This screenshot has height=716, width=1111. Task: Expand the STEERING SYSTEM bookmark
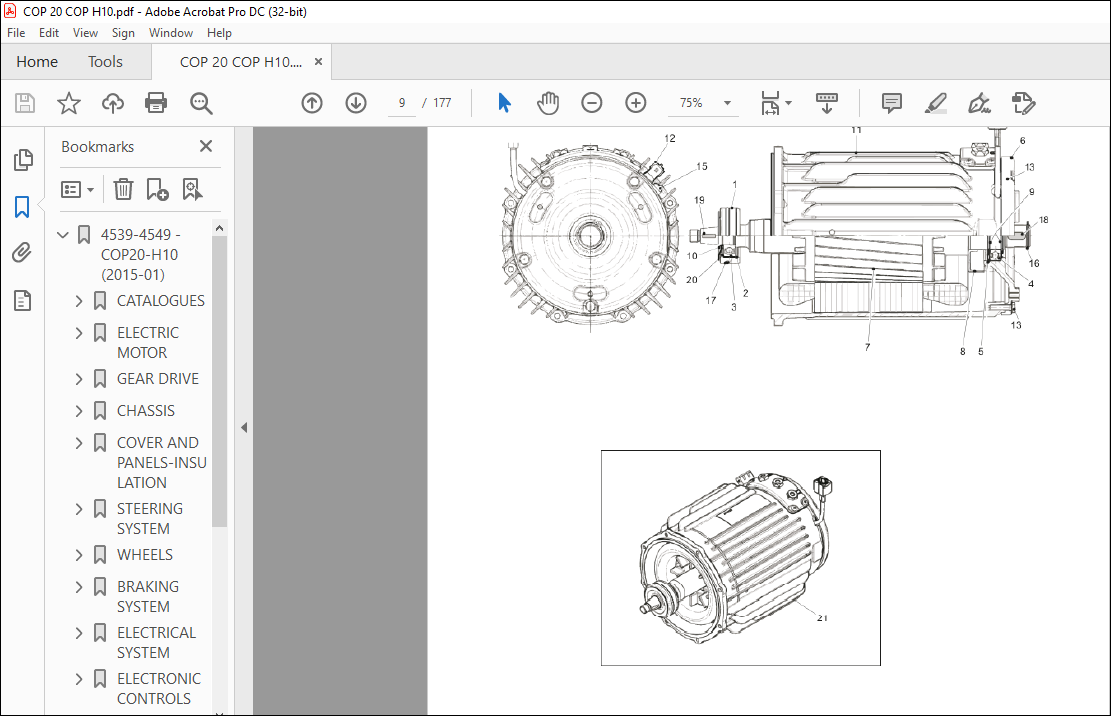point(79,509)
